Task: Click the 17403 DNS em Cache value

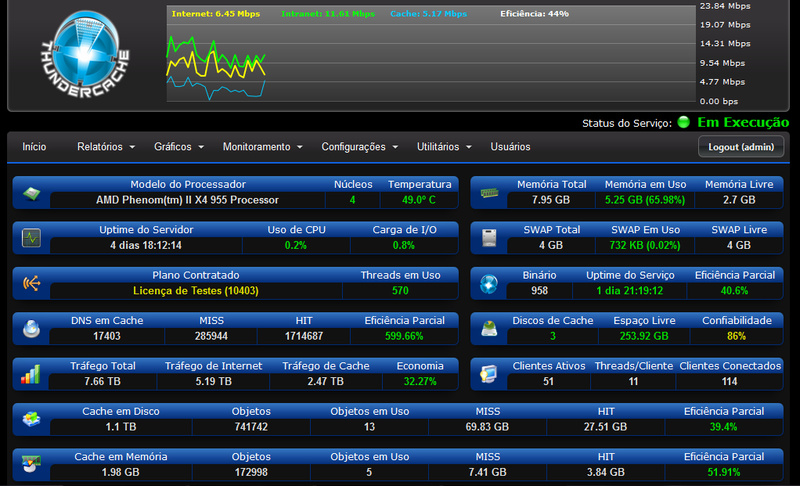Action: click(x=107, y=336)
